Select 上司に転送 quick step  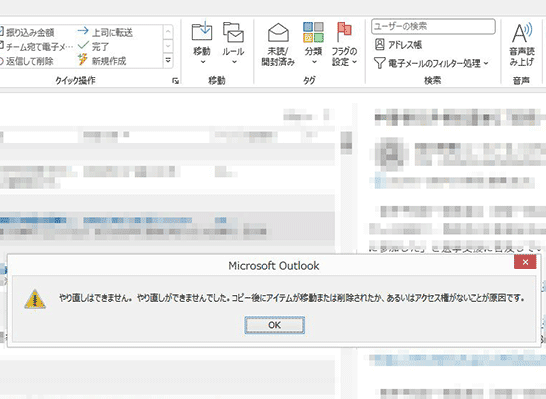[x=105, y=32]
